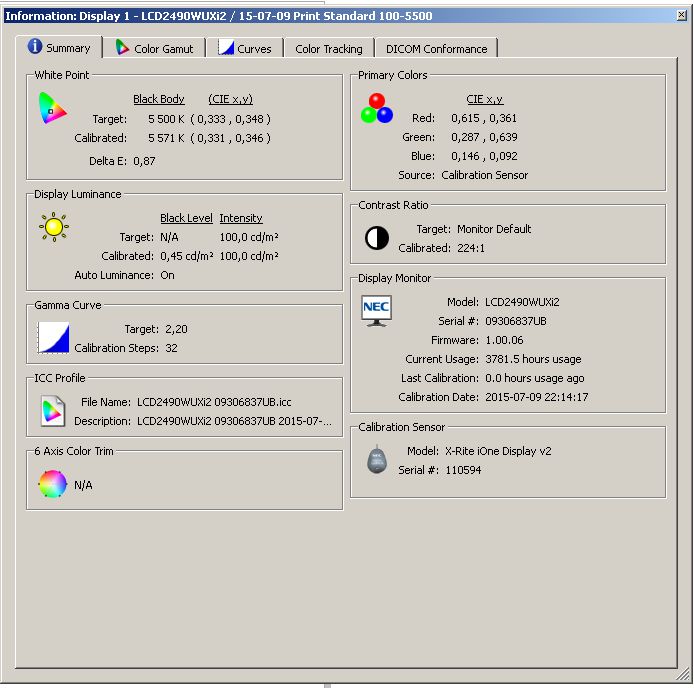Open the Curves tab
The width and height of the screenshot is (694, 688).
tap(245, 48)
